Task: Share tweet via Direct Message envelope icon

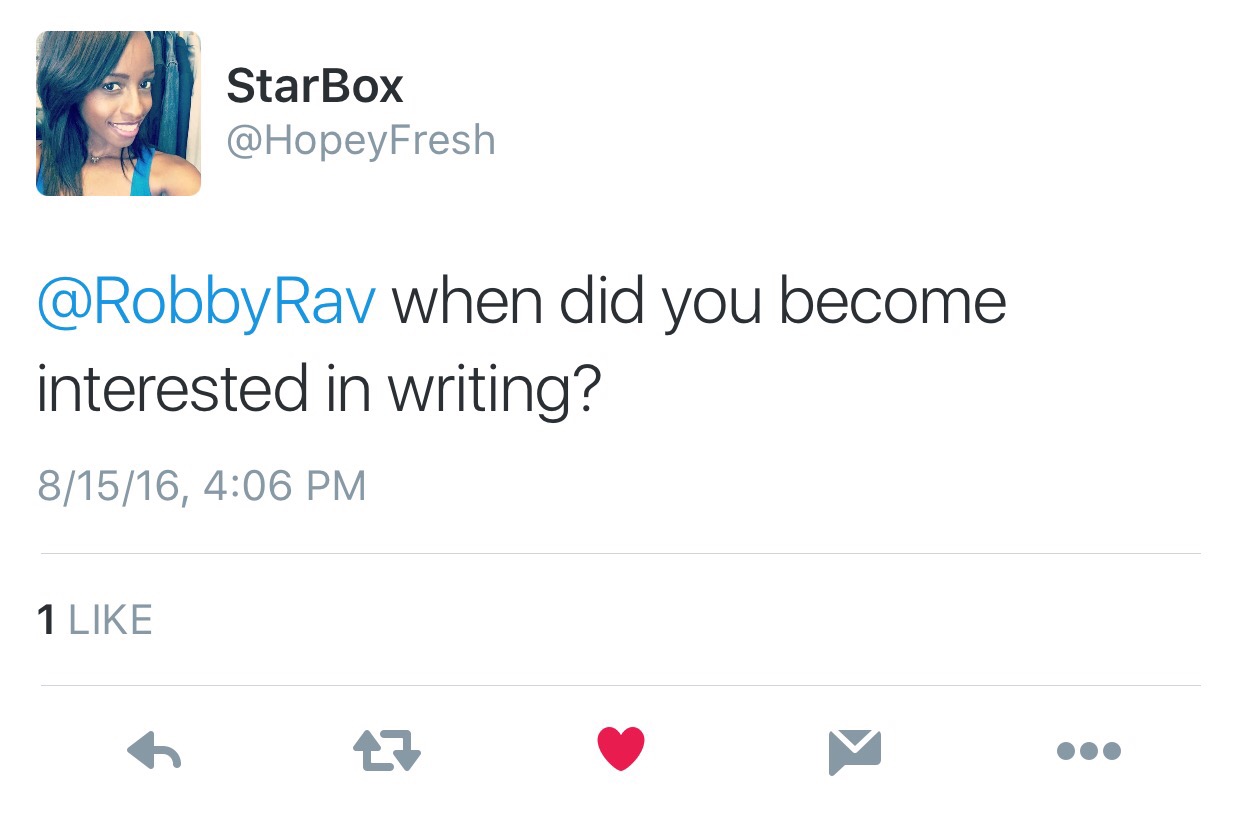Action: pos(855,751)
